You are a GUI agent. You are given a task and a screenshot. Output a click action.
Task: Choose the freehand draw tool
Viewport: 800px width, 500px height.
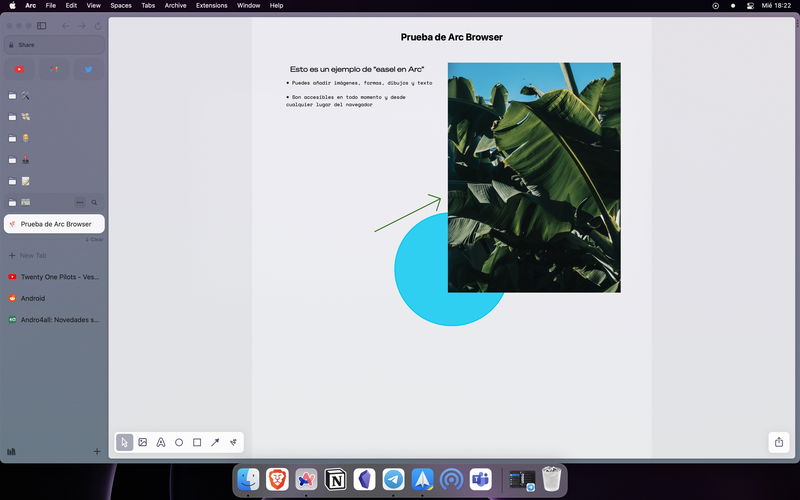233,442
